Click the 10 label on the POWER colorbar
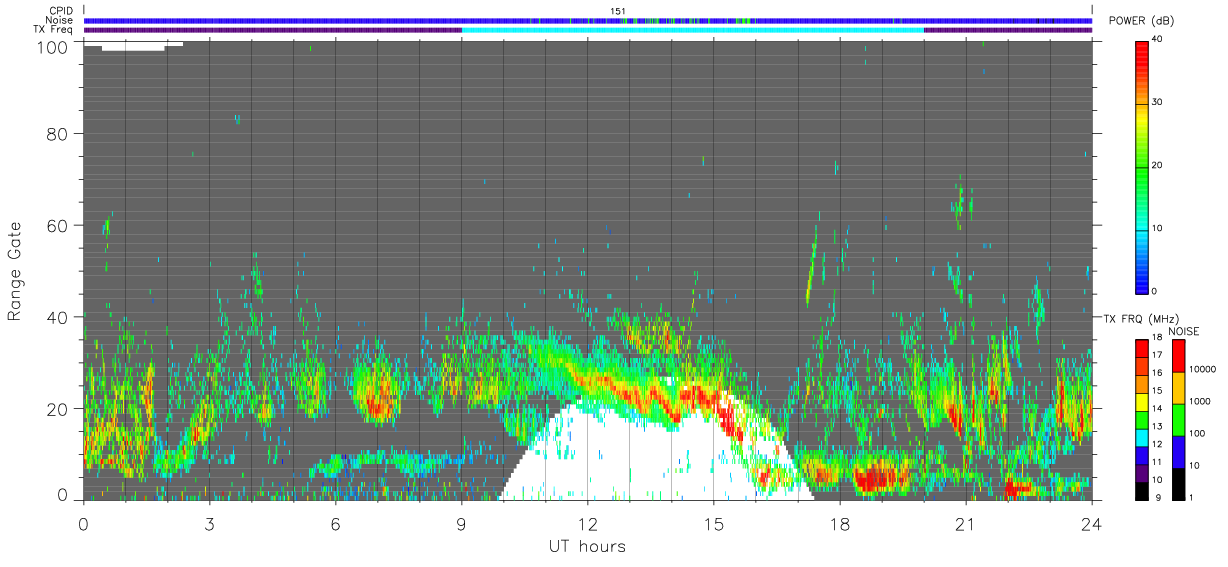 click(1156, 228)
